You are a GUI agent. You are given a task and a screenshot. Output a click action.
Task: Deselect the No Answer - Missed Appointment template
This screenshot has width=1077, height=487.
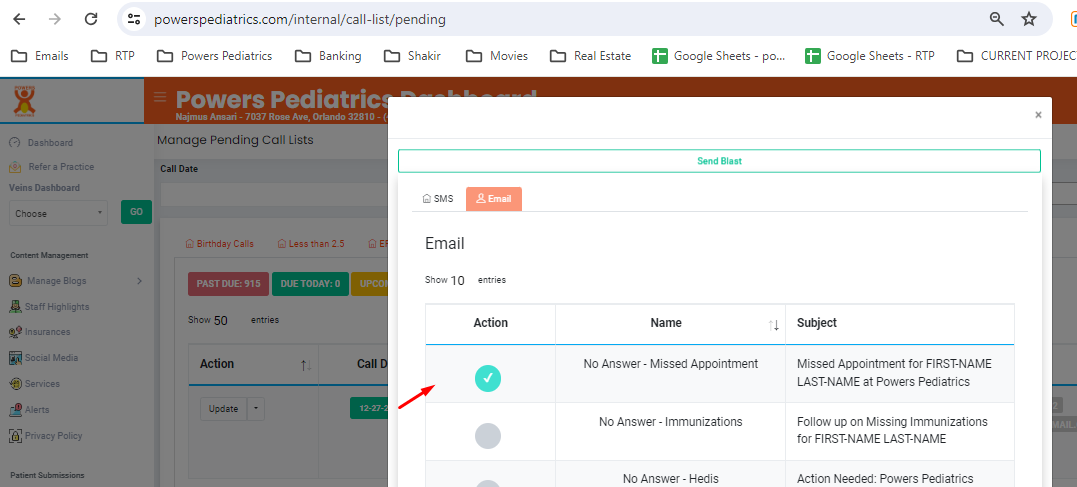tap(487, 377)
